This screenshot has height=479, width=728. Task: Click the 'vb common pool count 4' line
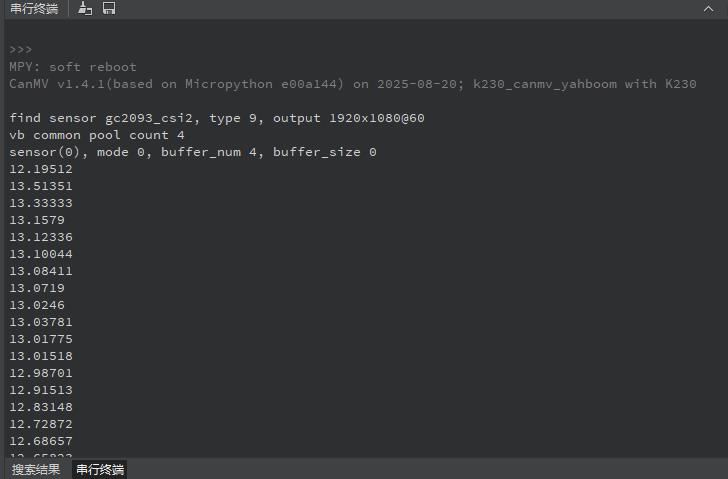tap(97, 135)
